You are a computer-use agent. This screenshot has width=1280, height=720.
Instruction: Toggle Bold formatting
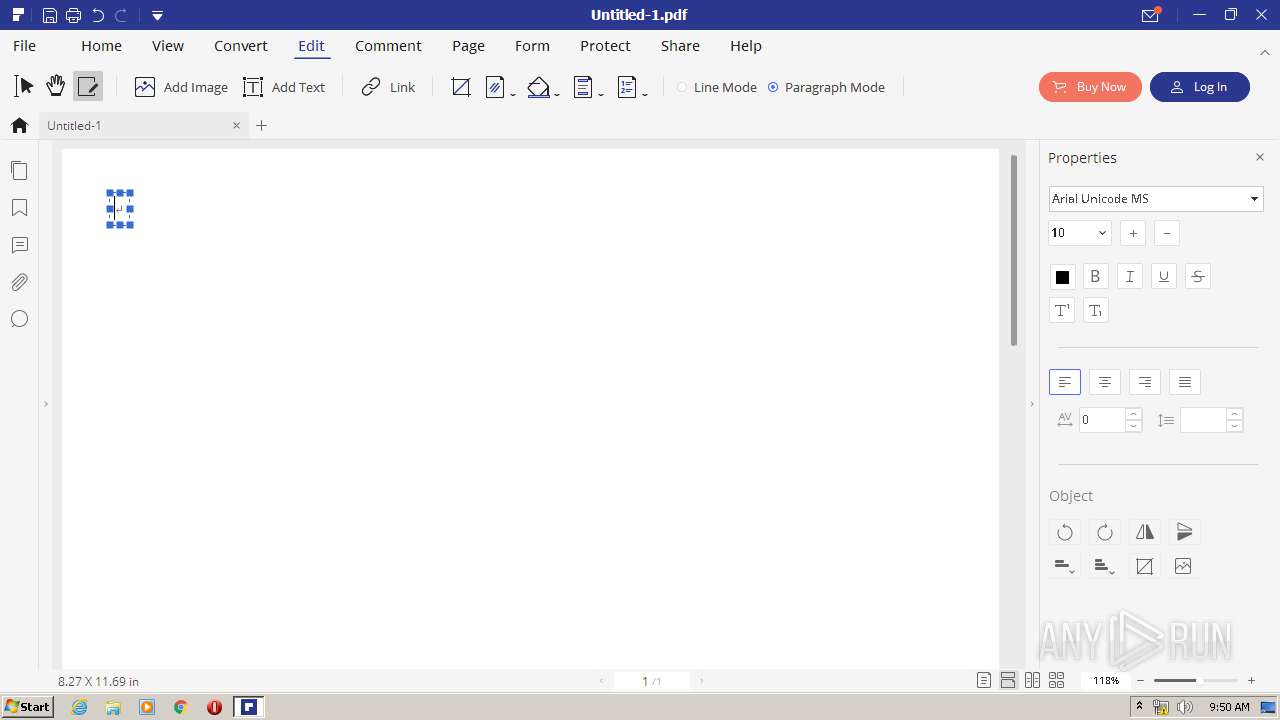(1095, 277)
